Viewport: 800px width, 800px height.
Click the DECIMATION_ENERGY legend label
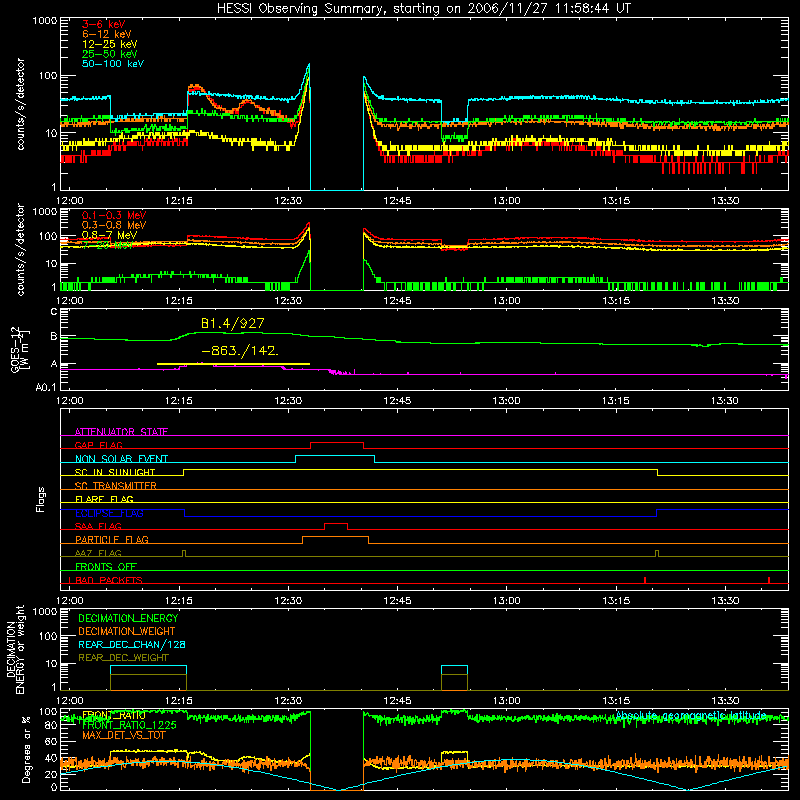[128, 618]
